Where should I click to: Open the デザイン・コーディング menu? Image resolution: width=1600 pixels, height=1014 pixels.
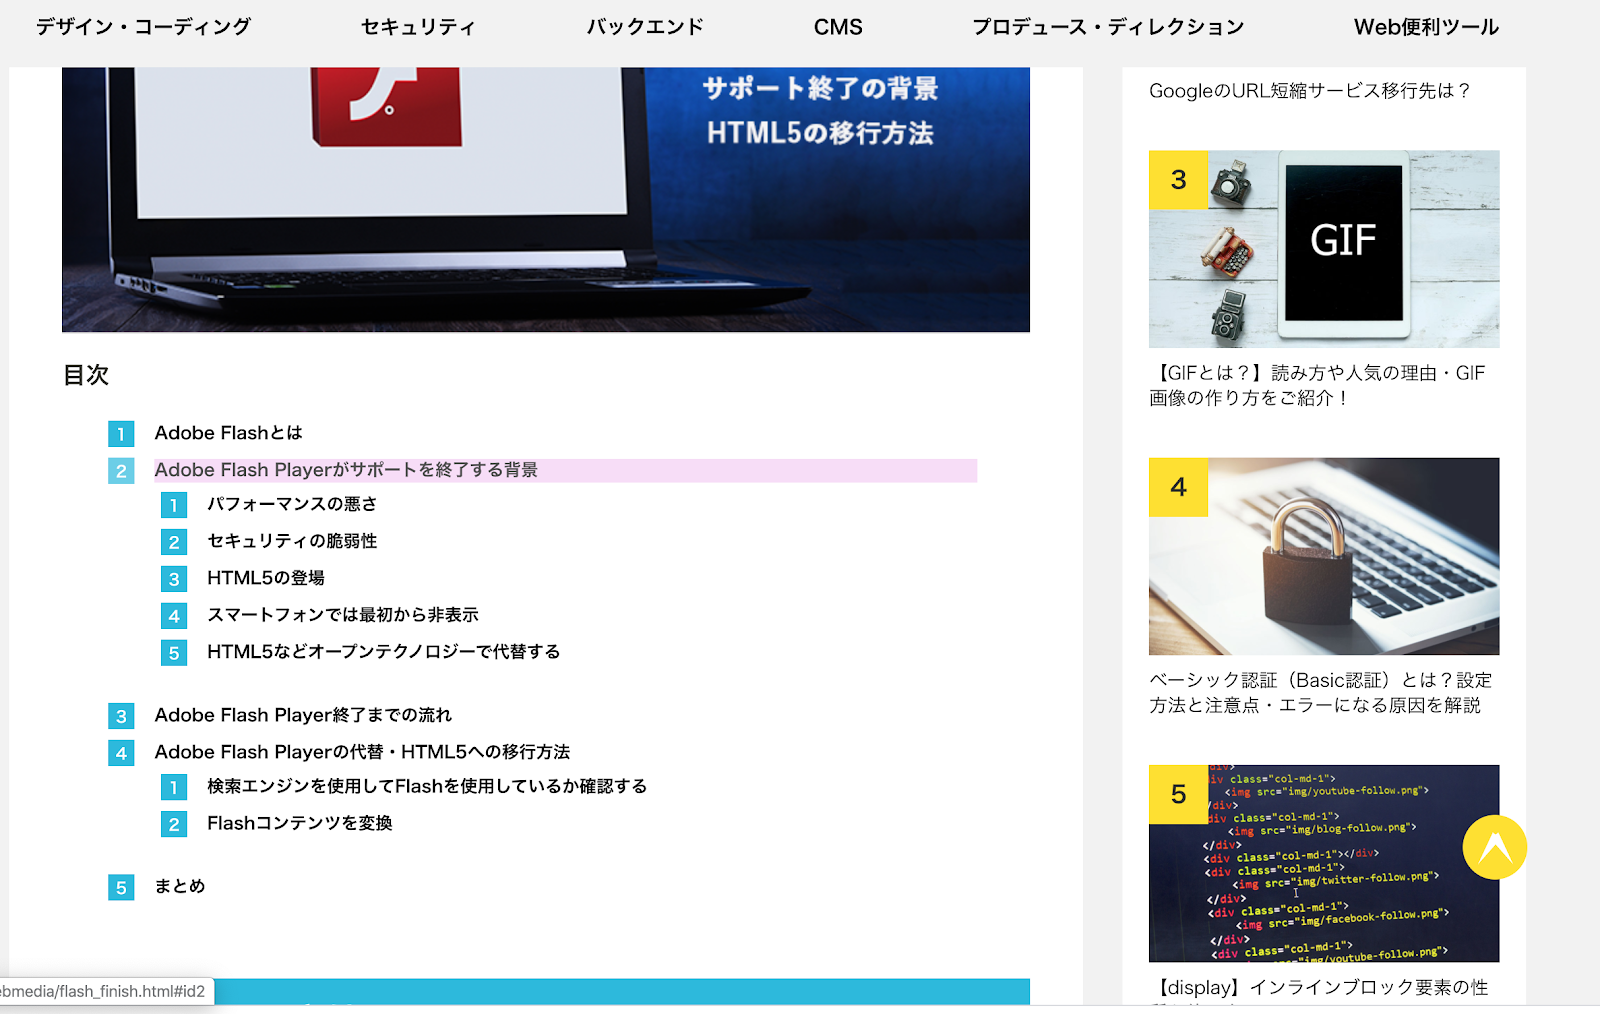pos(143,27)
